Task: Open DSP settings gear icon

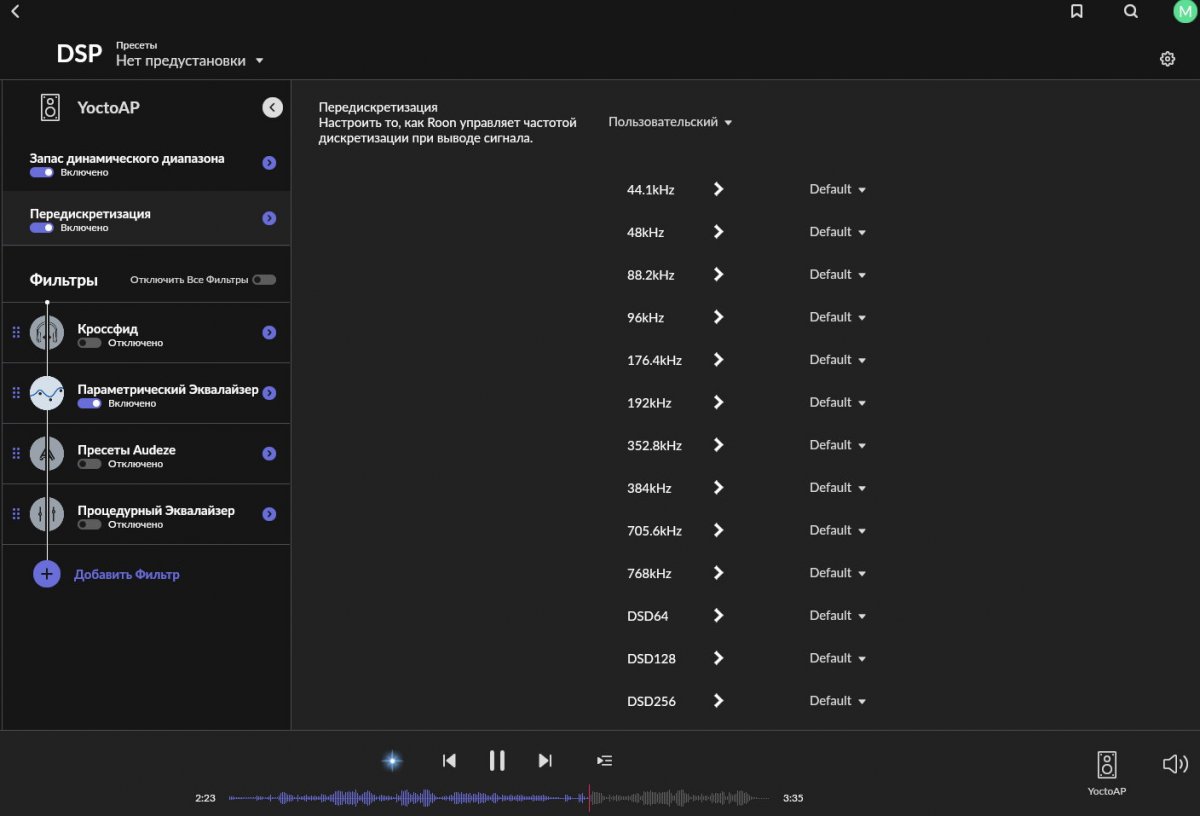Action: tap(1167, 59)
